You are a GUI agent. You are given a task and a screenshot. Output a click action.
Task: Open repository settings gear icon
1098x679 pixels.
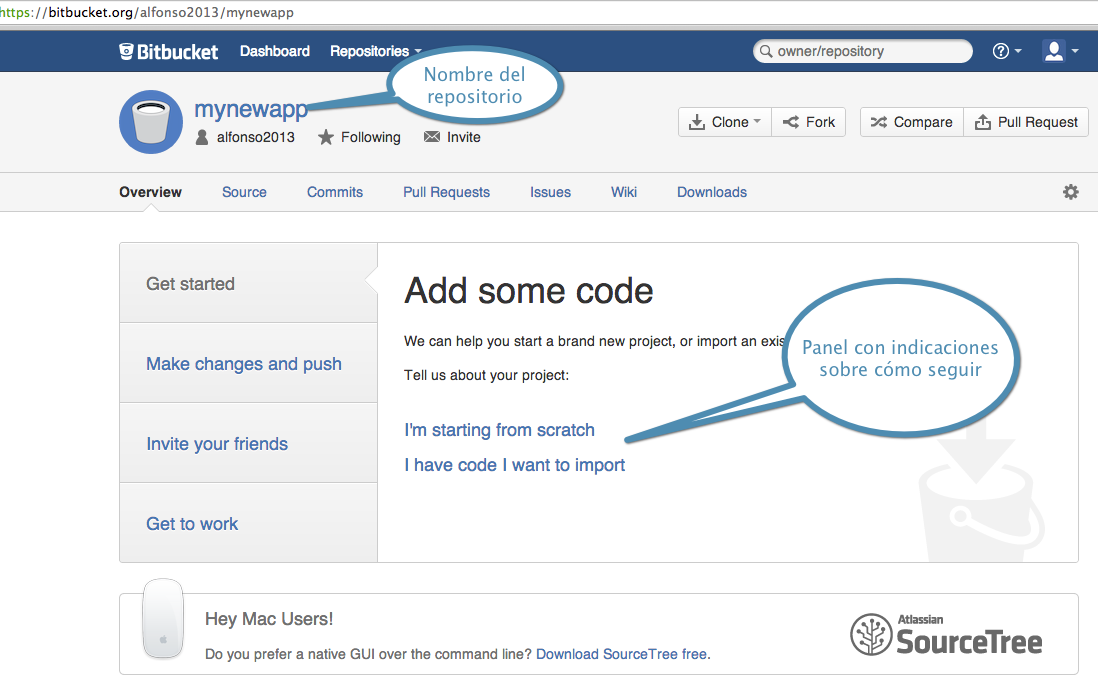[x=1070, y=192]
